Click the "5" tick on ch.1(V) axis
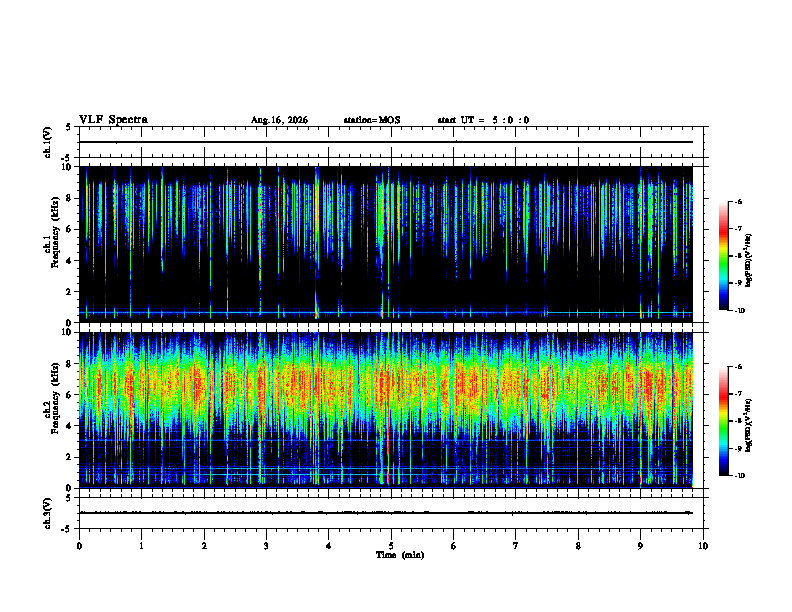Viewport: 792px width, 612px height. pos(69,127)
